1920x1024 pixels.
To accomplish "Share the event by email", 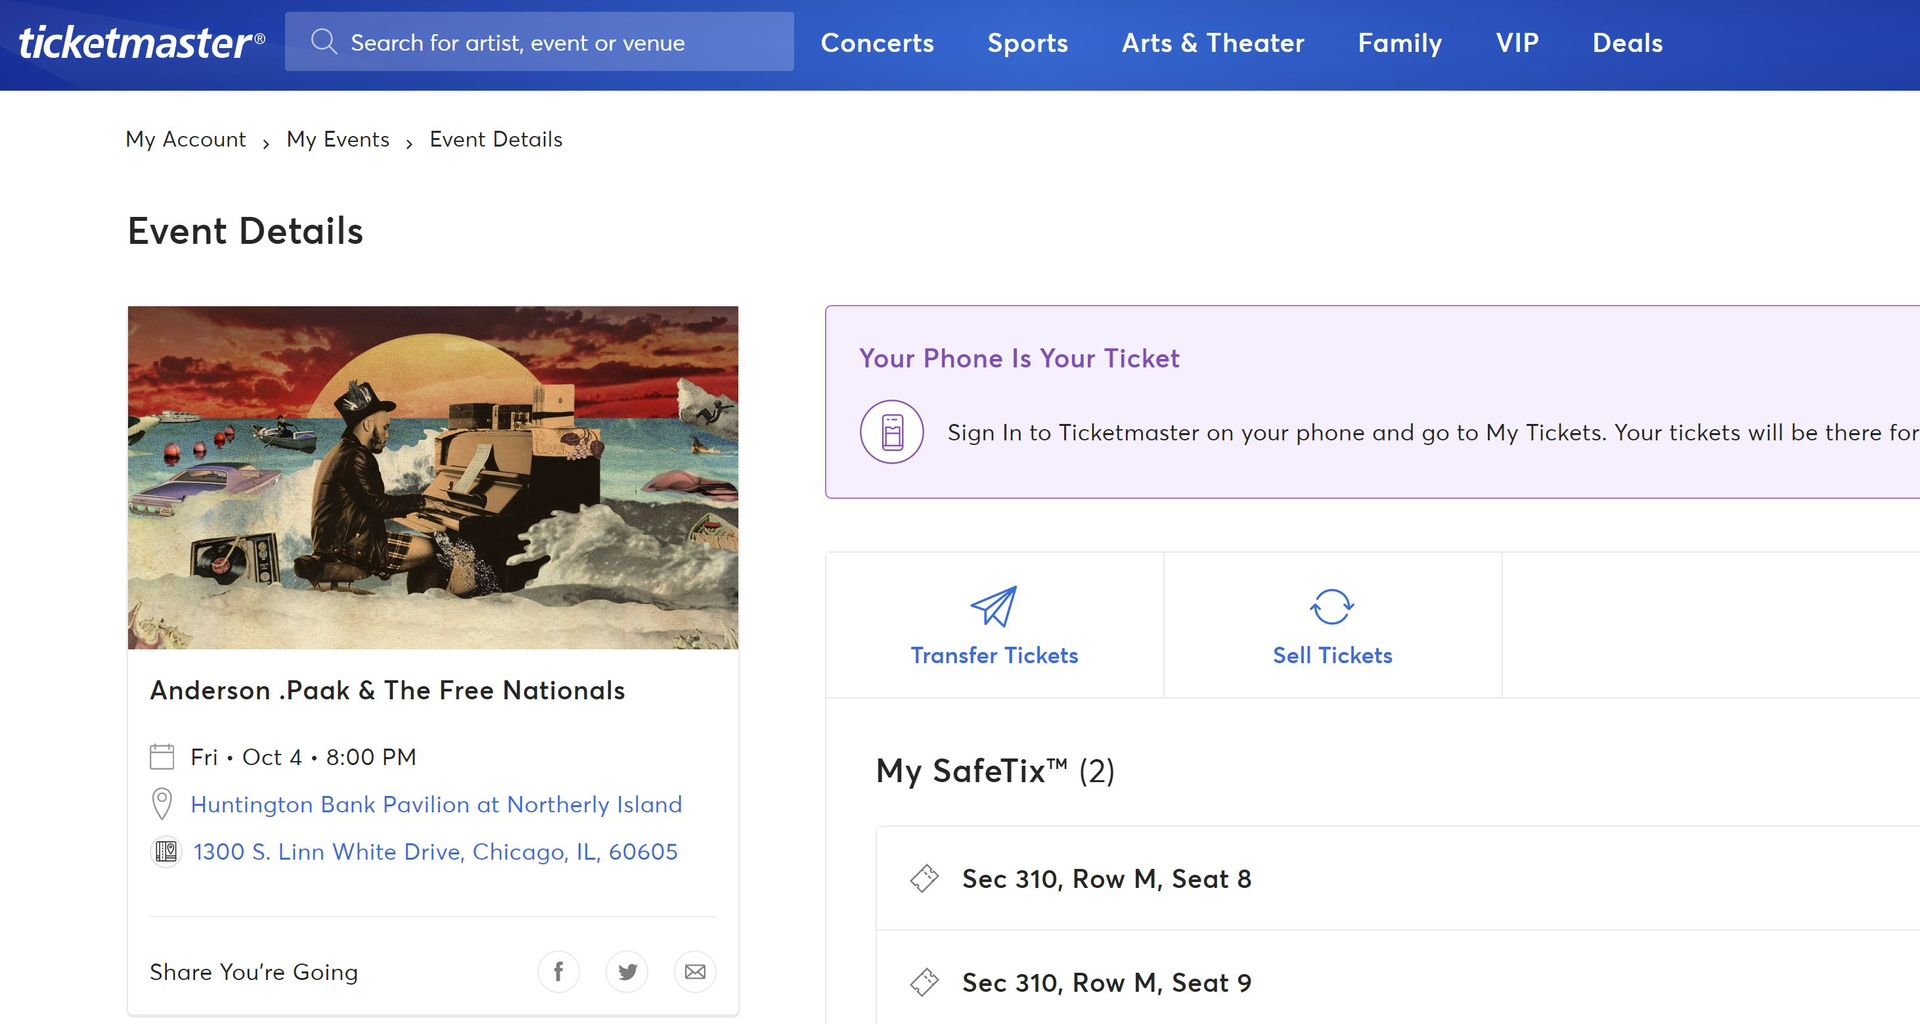I will (695, 972).
